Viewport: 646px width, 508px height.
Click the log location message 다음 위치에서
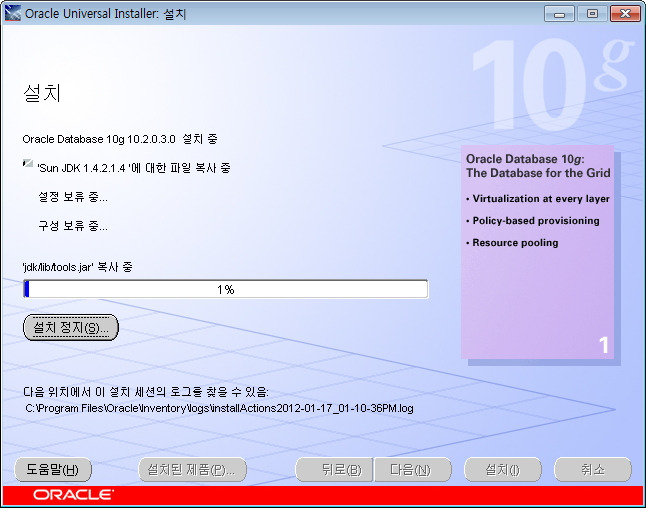[x=146, y=391]
